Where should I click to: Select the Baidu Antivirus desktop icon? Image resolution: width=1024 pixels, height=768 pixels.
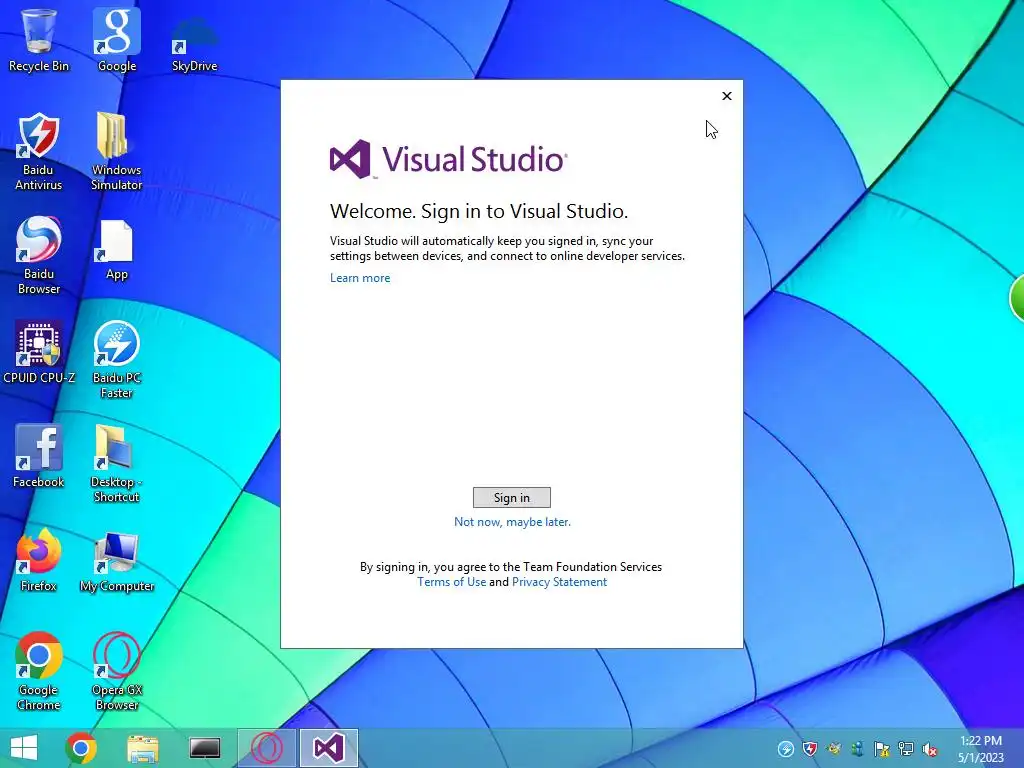click(39, 152)
